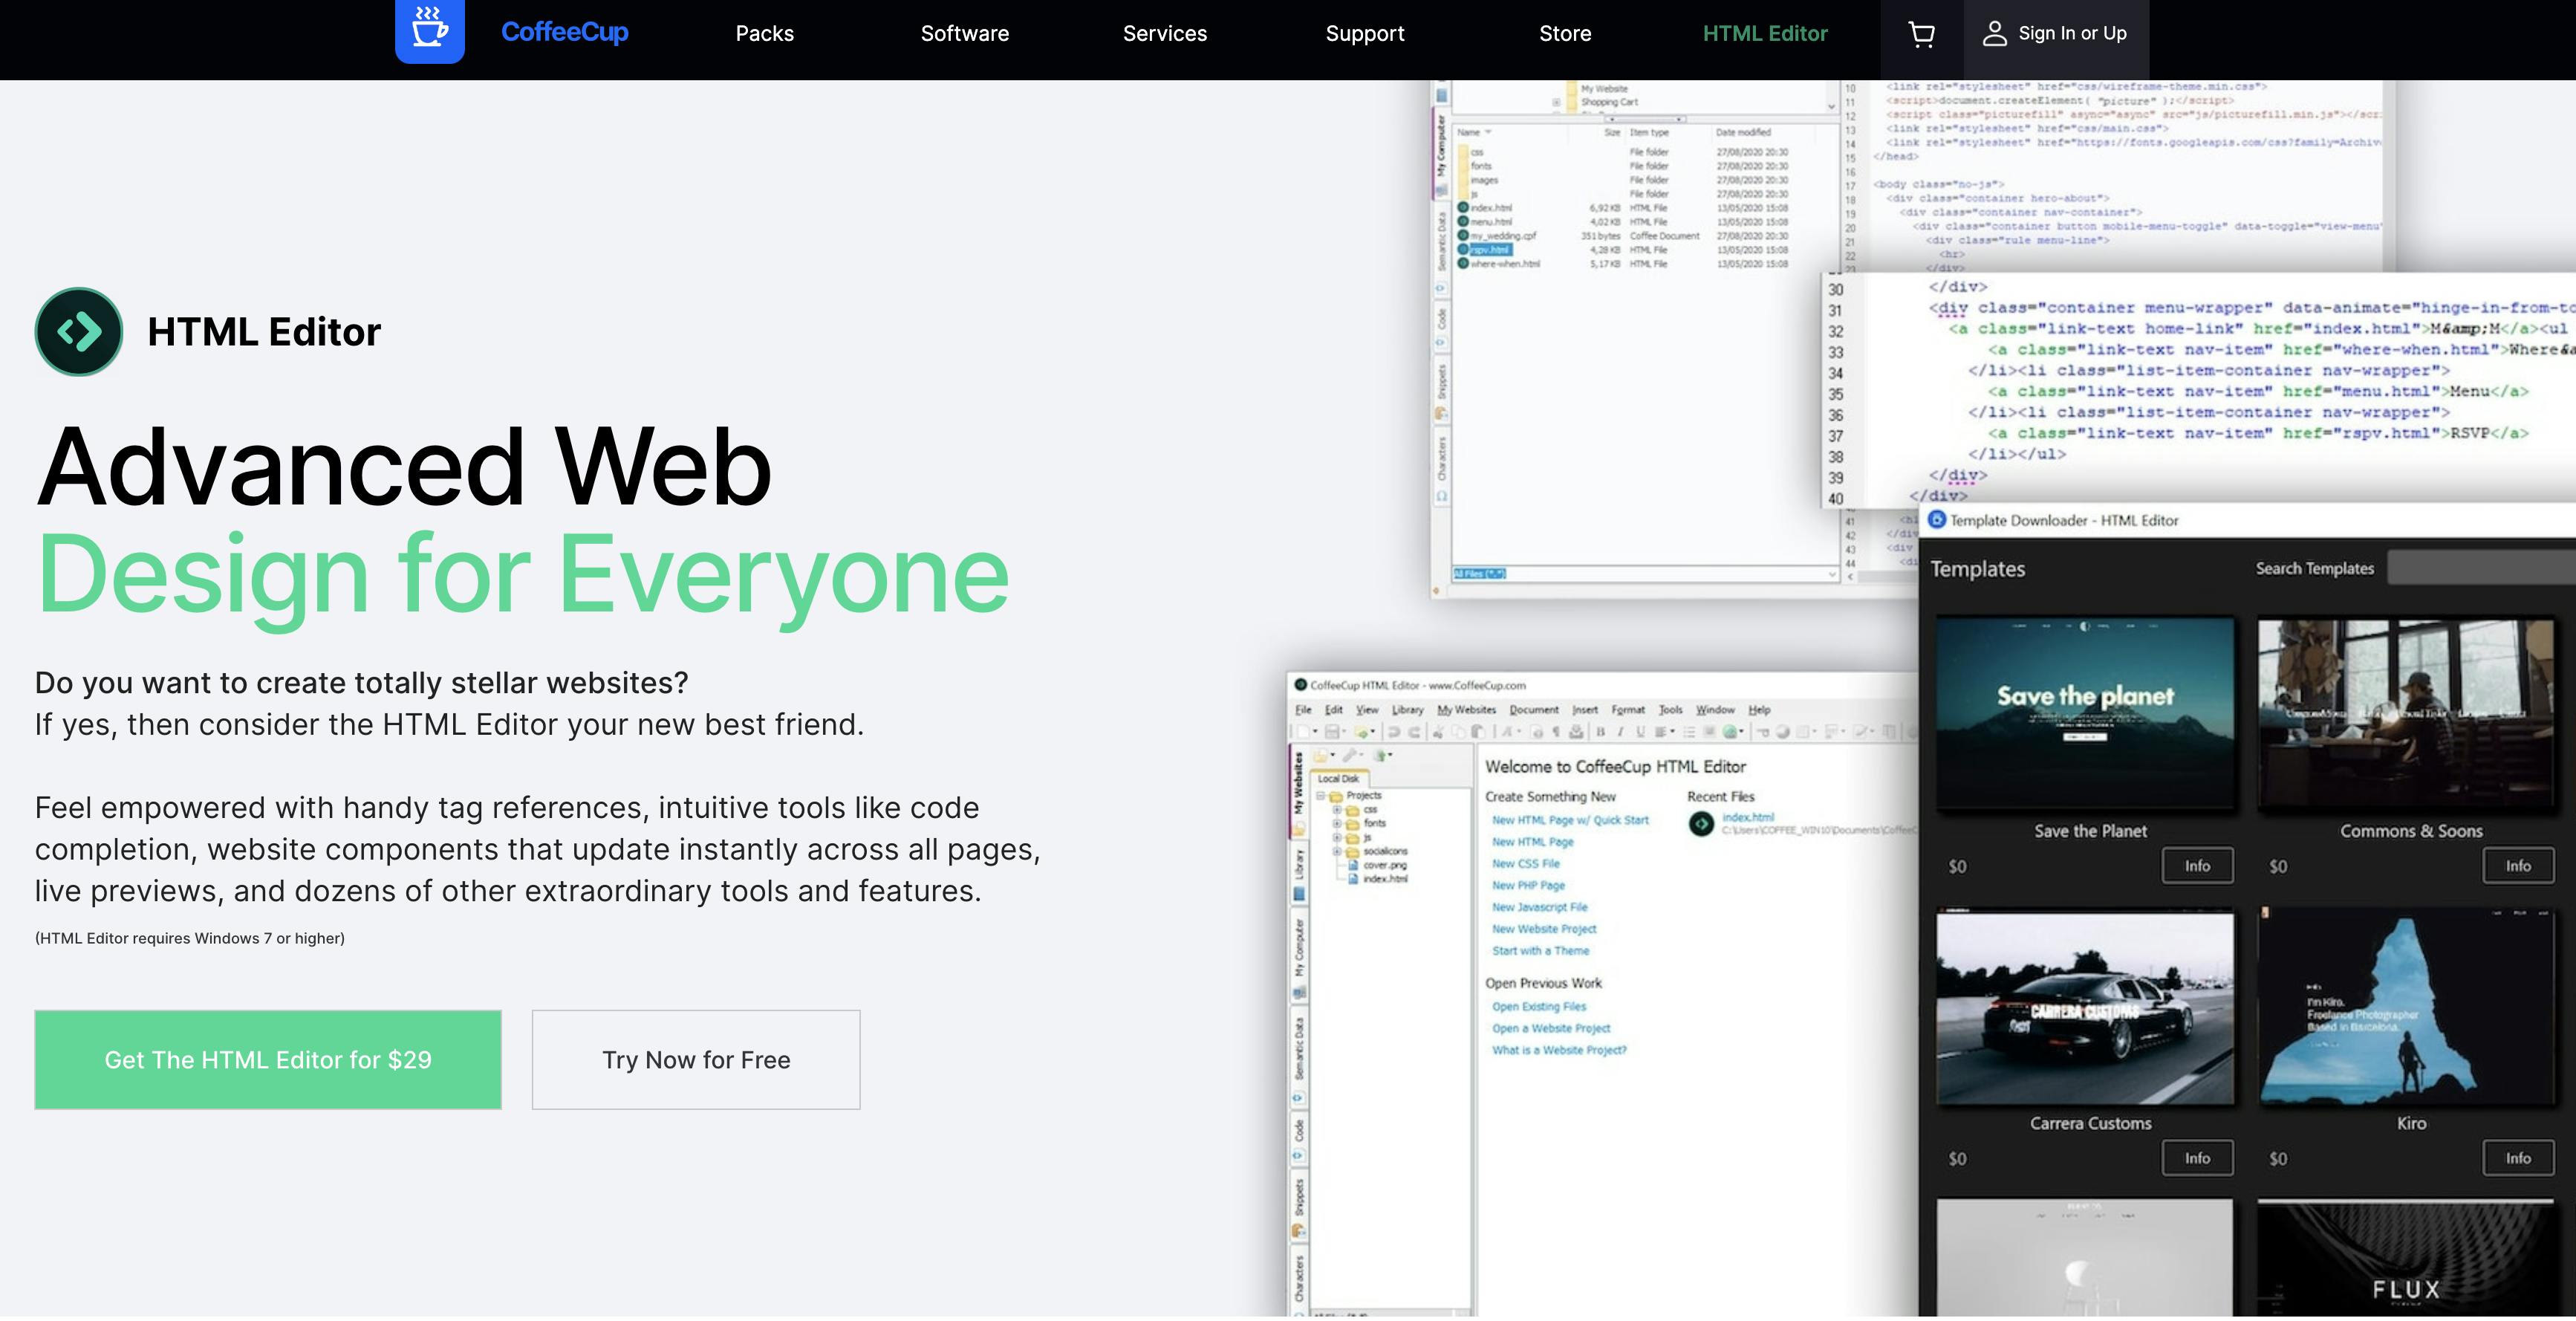Image resolution: width=2576 pixels, height=1321 pixels.
Task: Click the CoffeeCup logo icon
Action: (428, 30)
